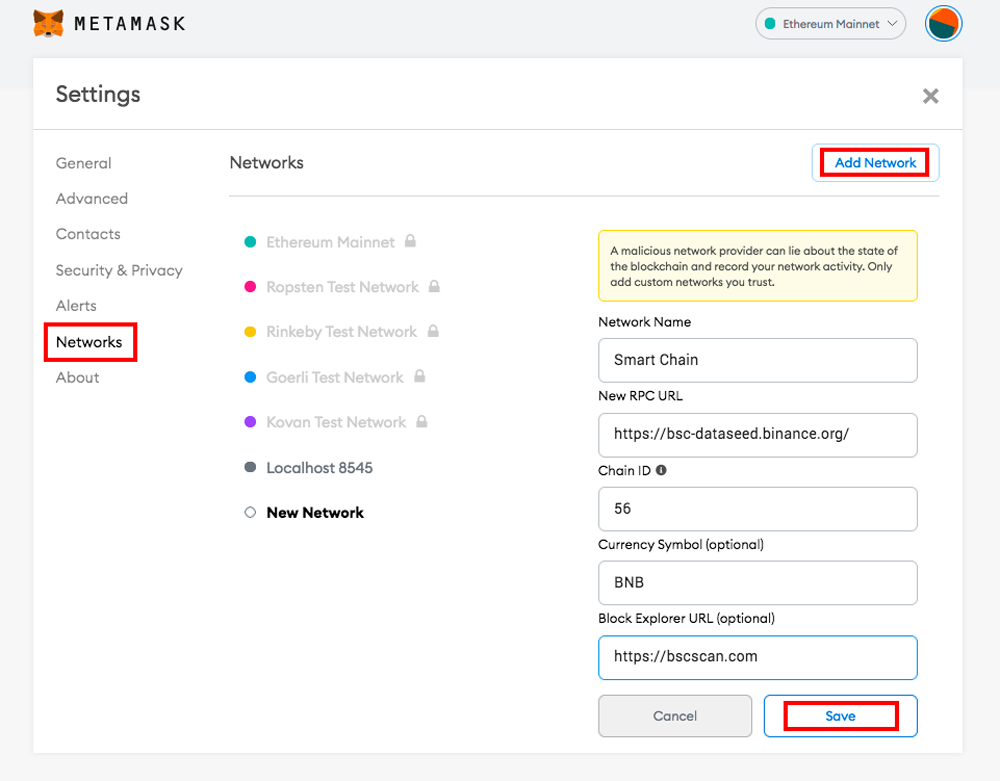This screenshot has width=1000, height=781.
Task: Click the hollow circle beside New Network
Action: click(250, 513)
